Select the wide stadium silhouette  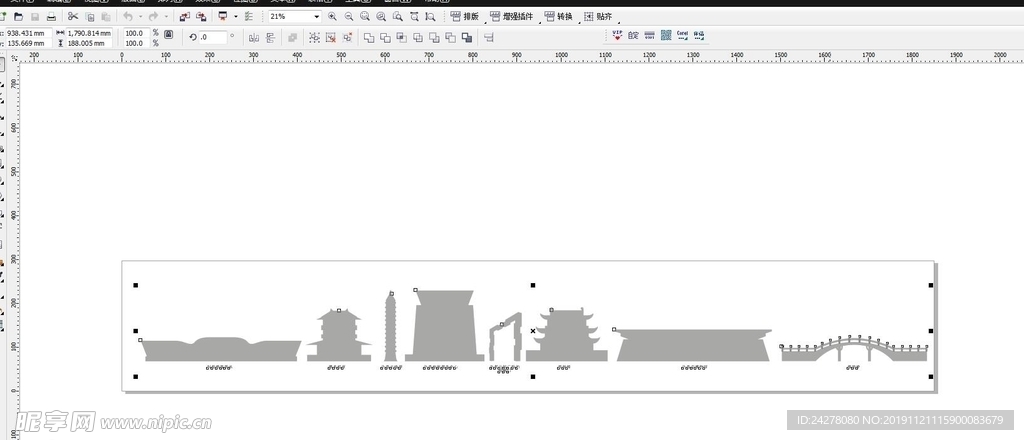[x=694, y=345]
